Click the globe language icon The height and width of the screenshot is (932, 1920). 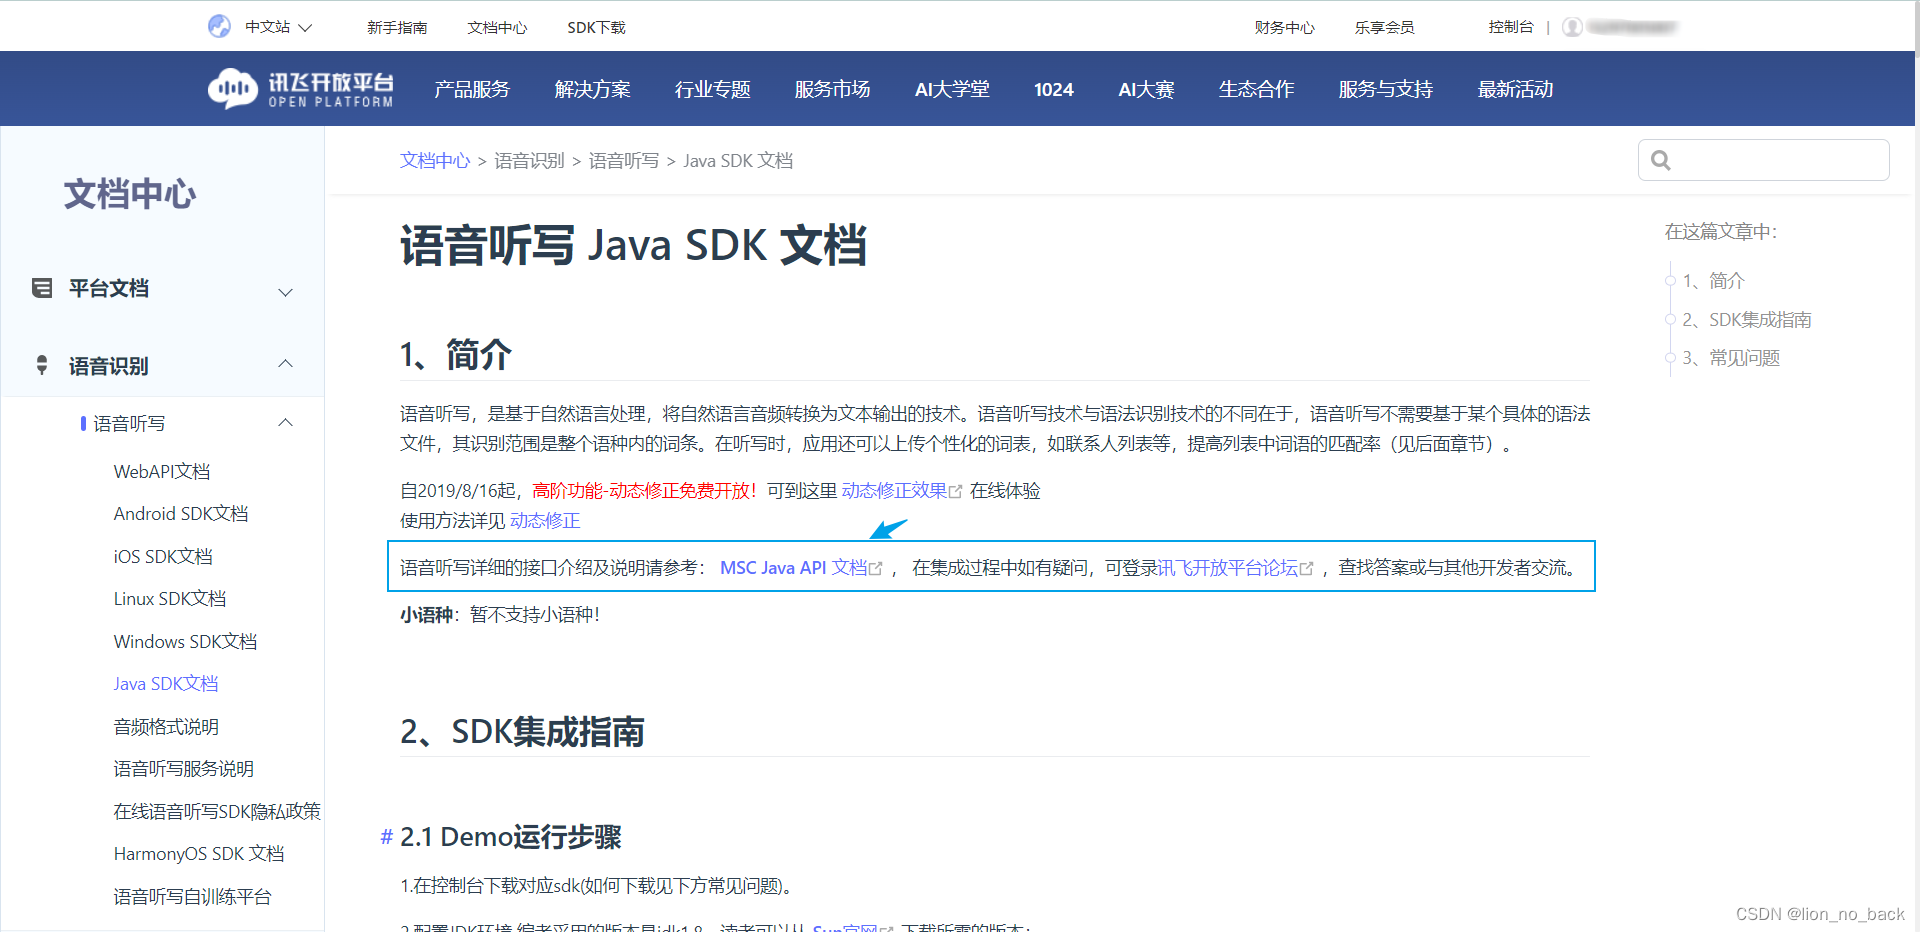[x=220, y=27]
